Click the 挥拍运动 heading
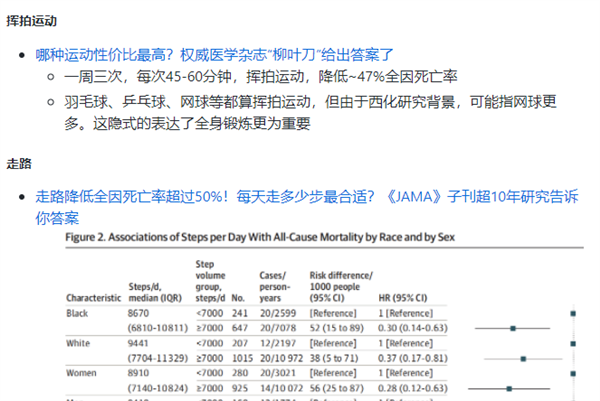Screen dimensions: 600x401 click(x=32, y=21)
